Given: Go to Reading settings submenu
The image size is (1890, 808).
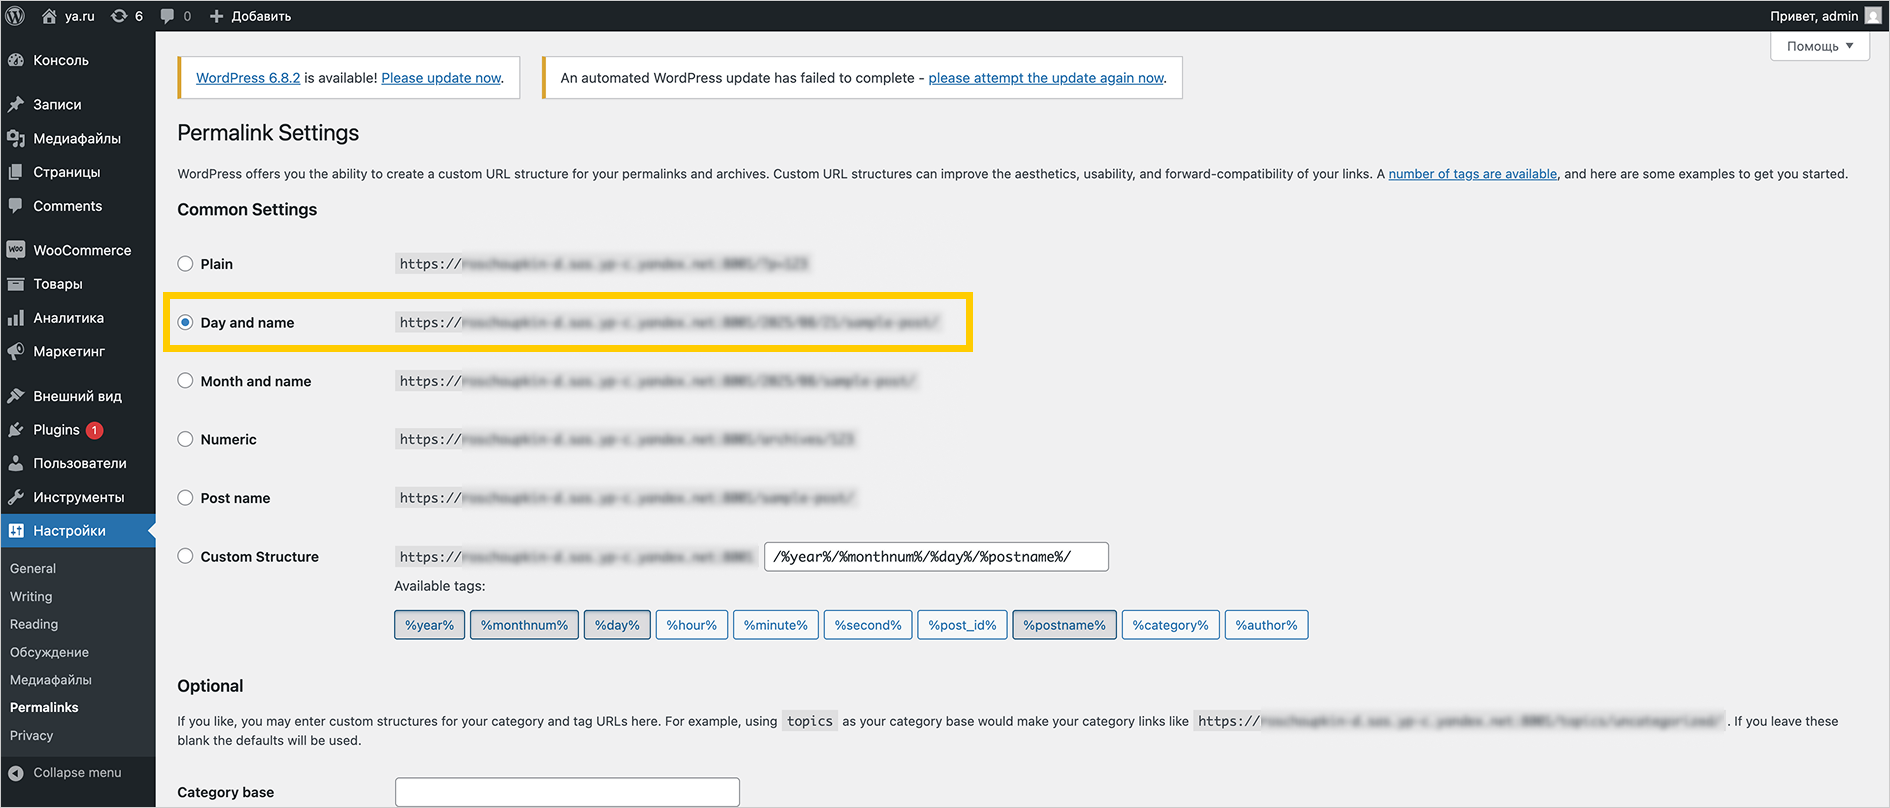Looking at the screenshot, I should [34, 624].
